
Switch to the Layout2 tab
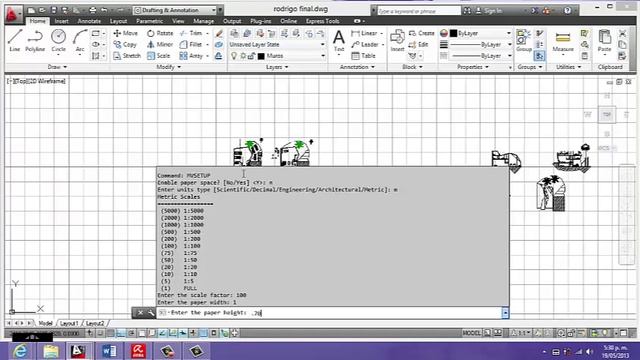95,323
